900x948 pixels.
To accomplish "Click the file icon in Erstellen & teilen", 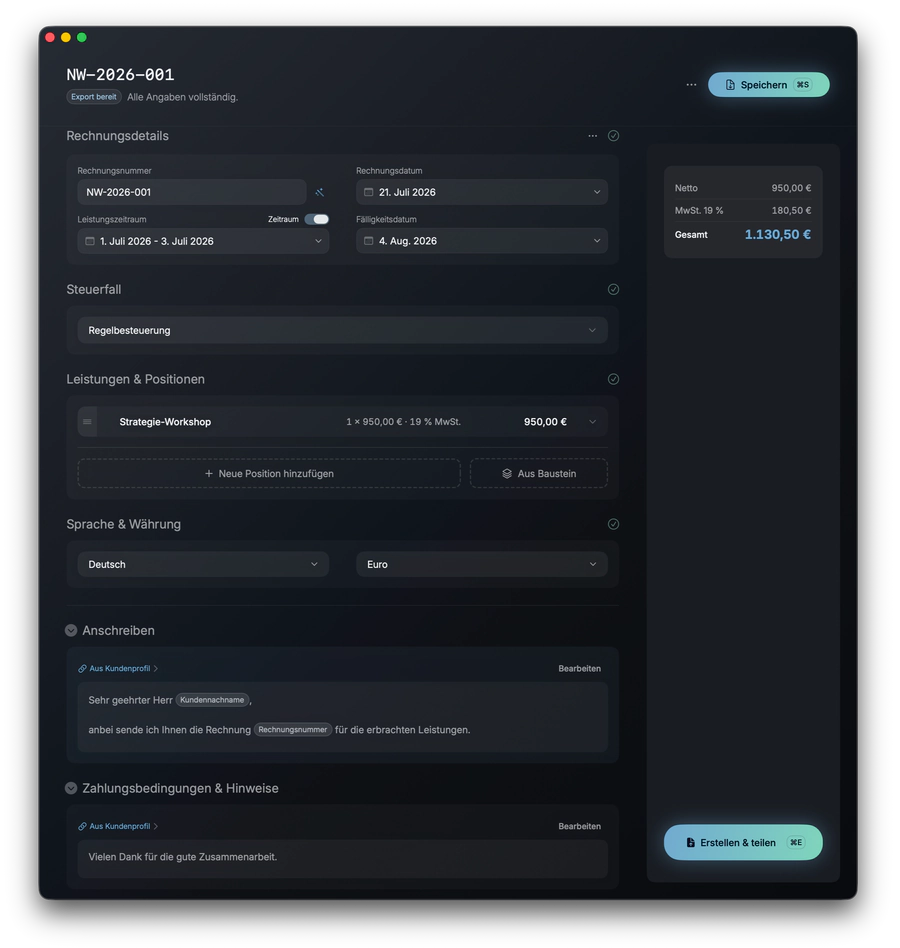I will [690, 843].
